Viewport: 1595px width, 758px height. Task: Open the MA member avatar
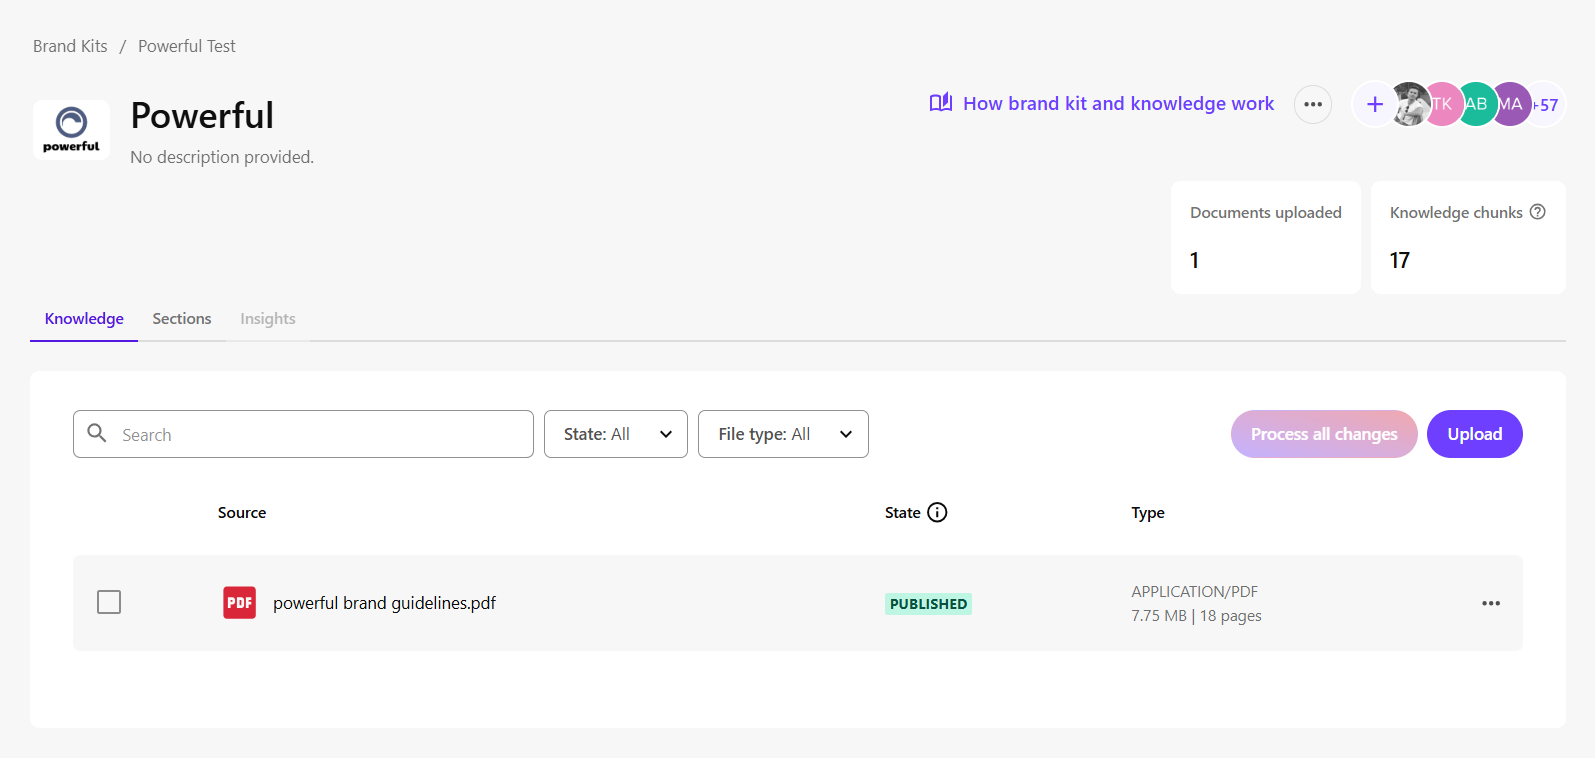1510,104
